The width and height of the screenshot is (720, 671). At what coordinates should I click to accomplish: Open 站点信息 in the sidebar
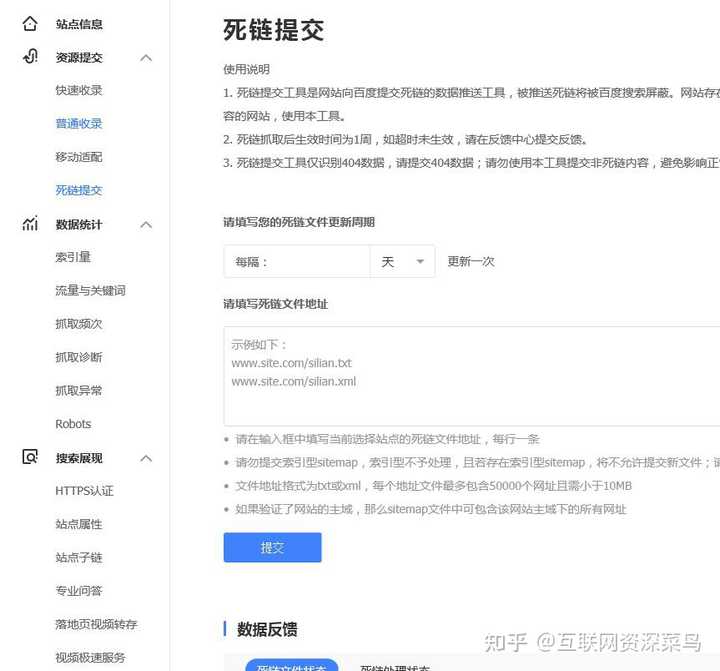pos(79,24)
